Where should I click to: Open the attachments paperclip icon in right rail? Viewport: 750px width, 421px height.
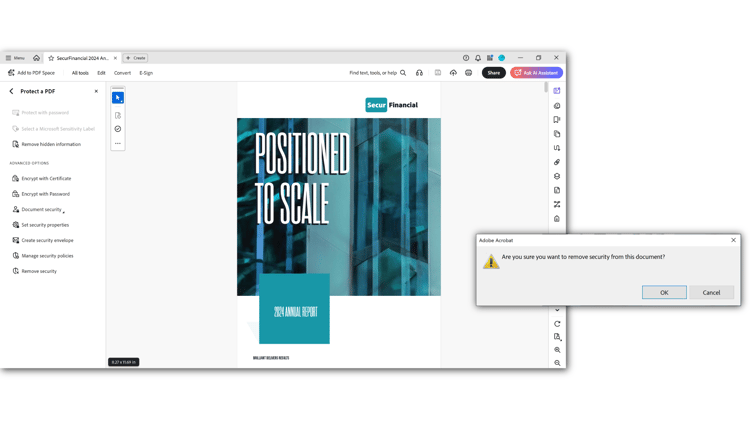point(557,162)
